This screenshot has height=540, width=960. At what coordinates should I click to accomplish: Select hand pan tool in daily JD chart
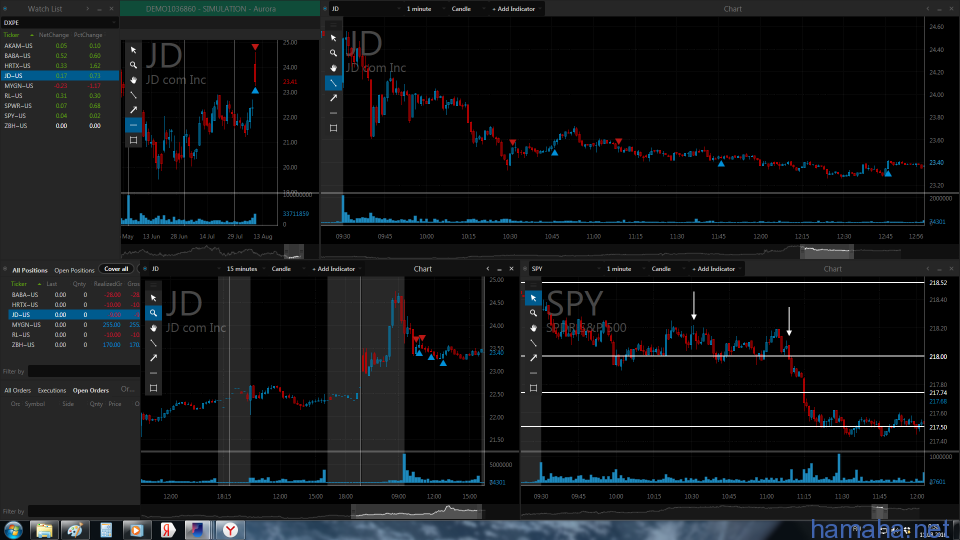click(x=133, y=80)
